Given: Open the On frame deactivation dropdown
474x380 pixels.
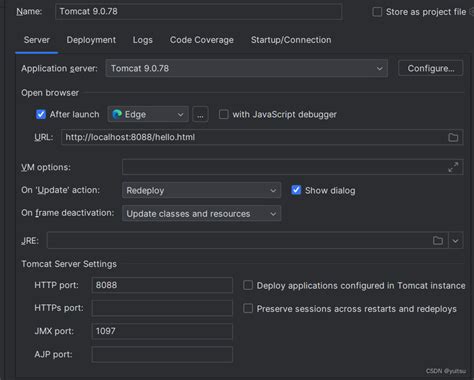Looking at the screenshot, I should tap(201, 213).
